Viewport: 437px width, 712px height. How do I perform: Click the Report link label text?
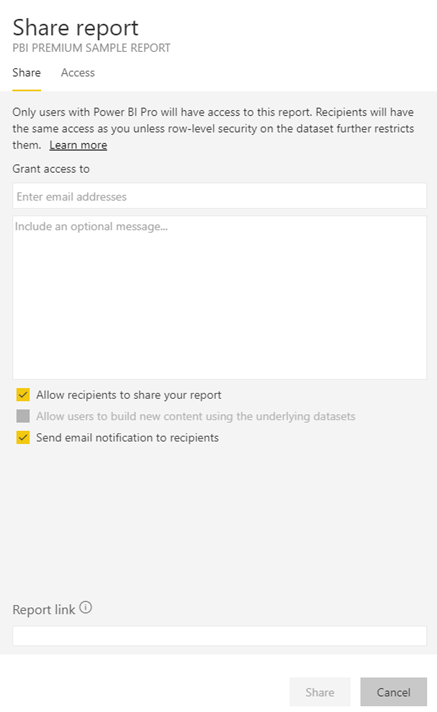click(x=44, y=609)
